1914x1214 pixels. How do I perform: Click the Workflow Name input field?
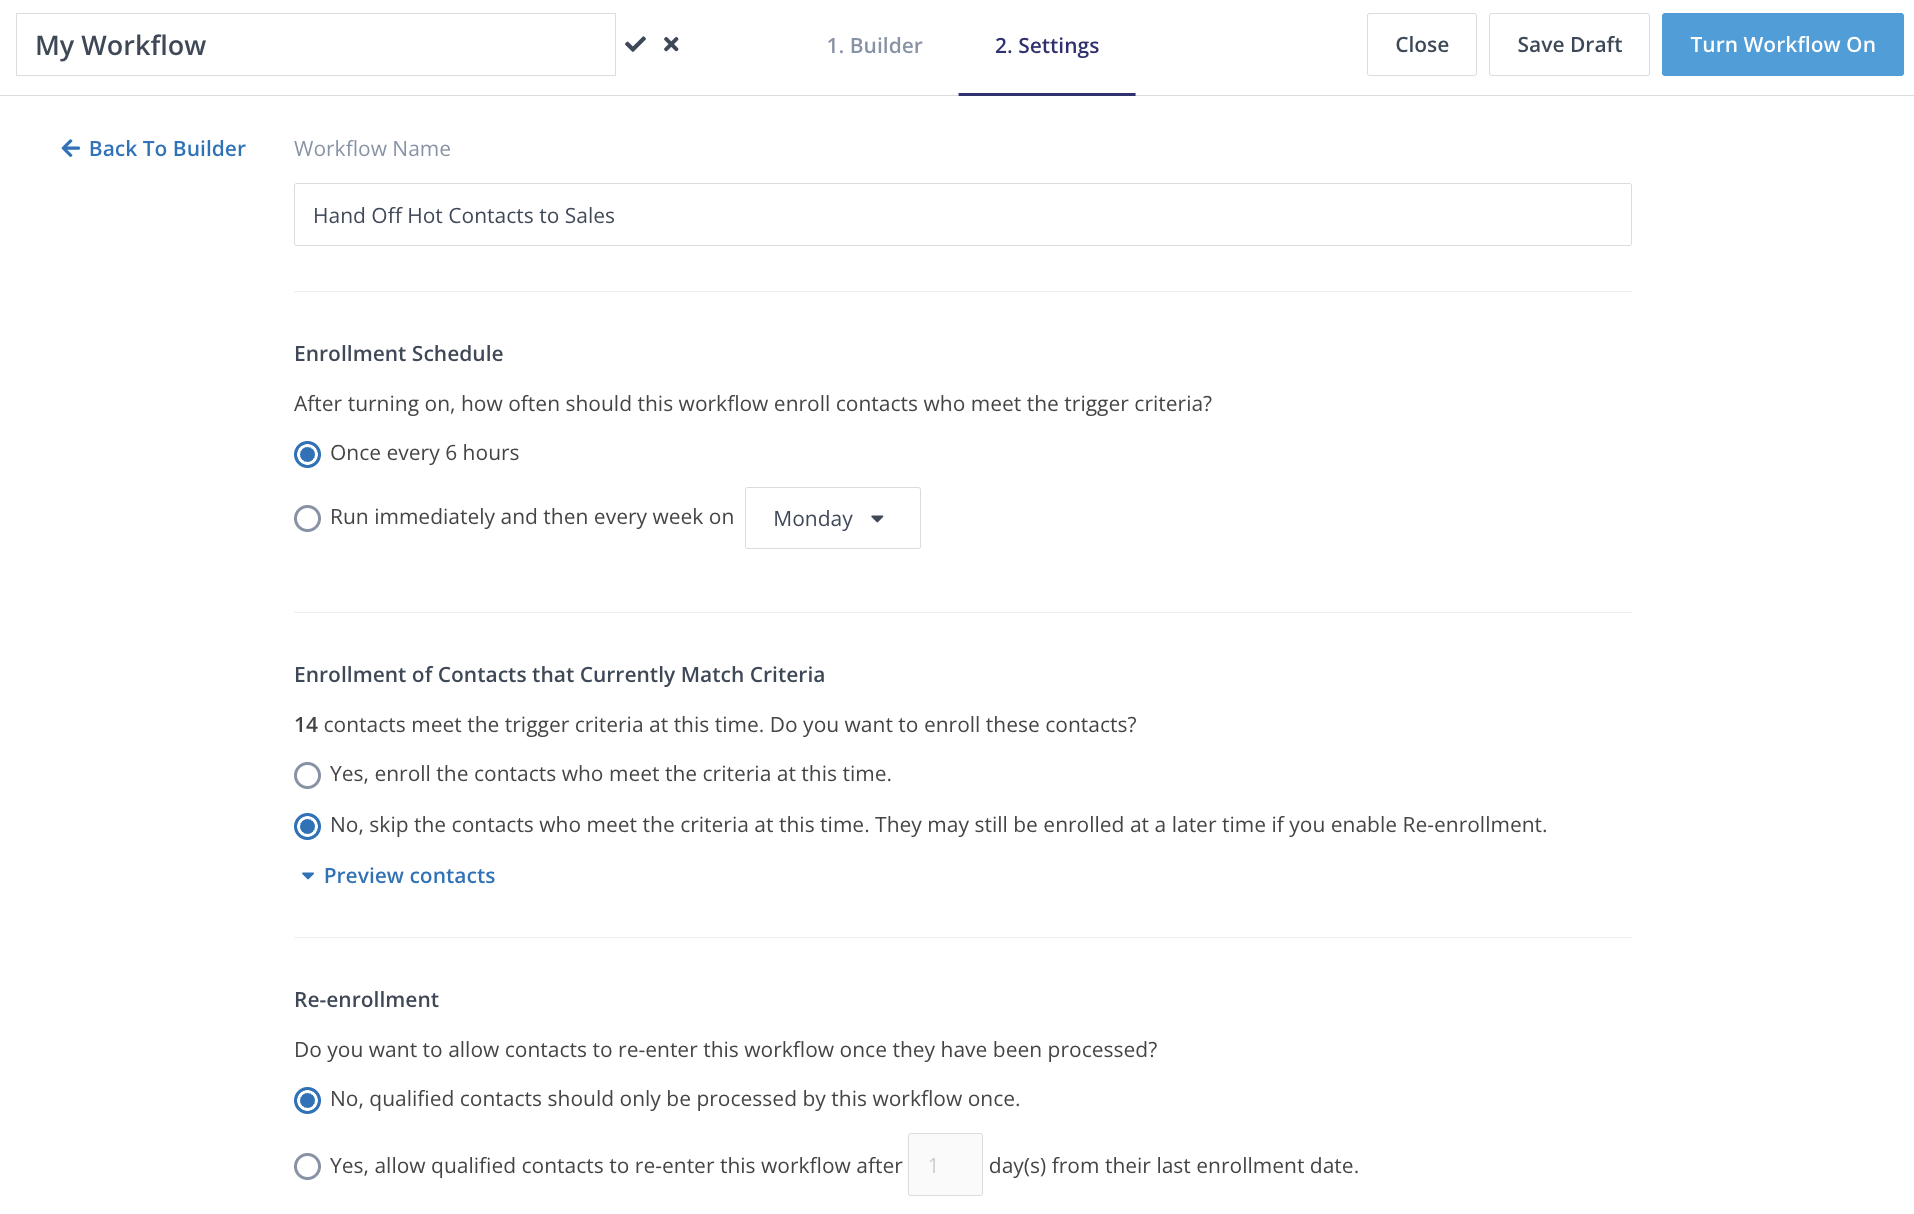pos(962,215)
